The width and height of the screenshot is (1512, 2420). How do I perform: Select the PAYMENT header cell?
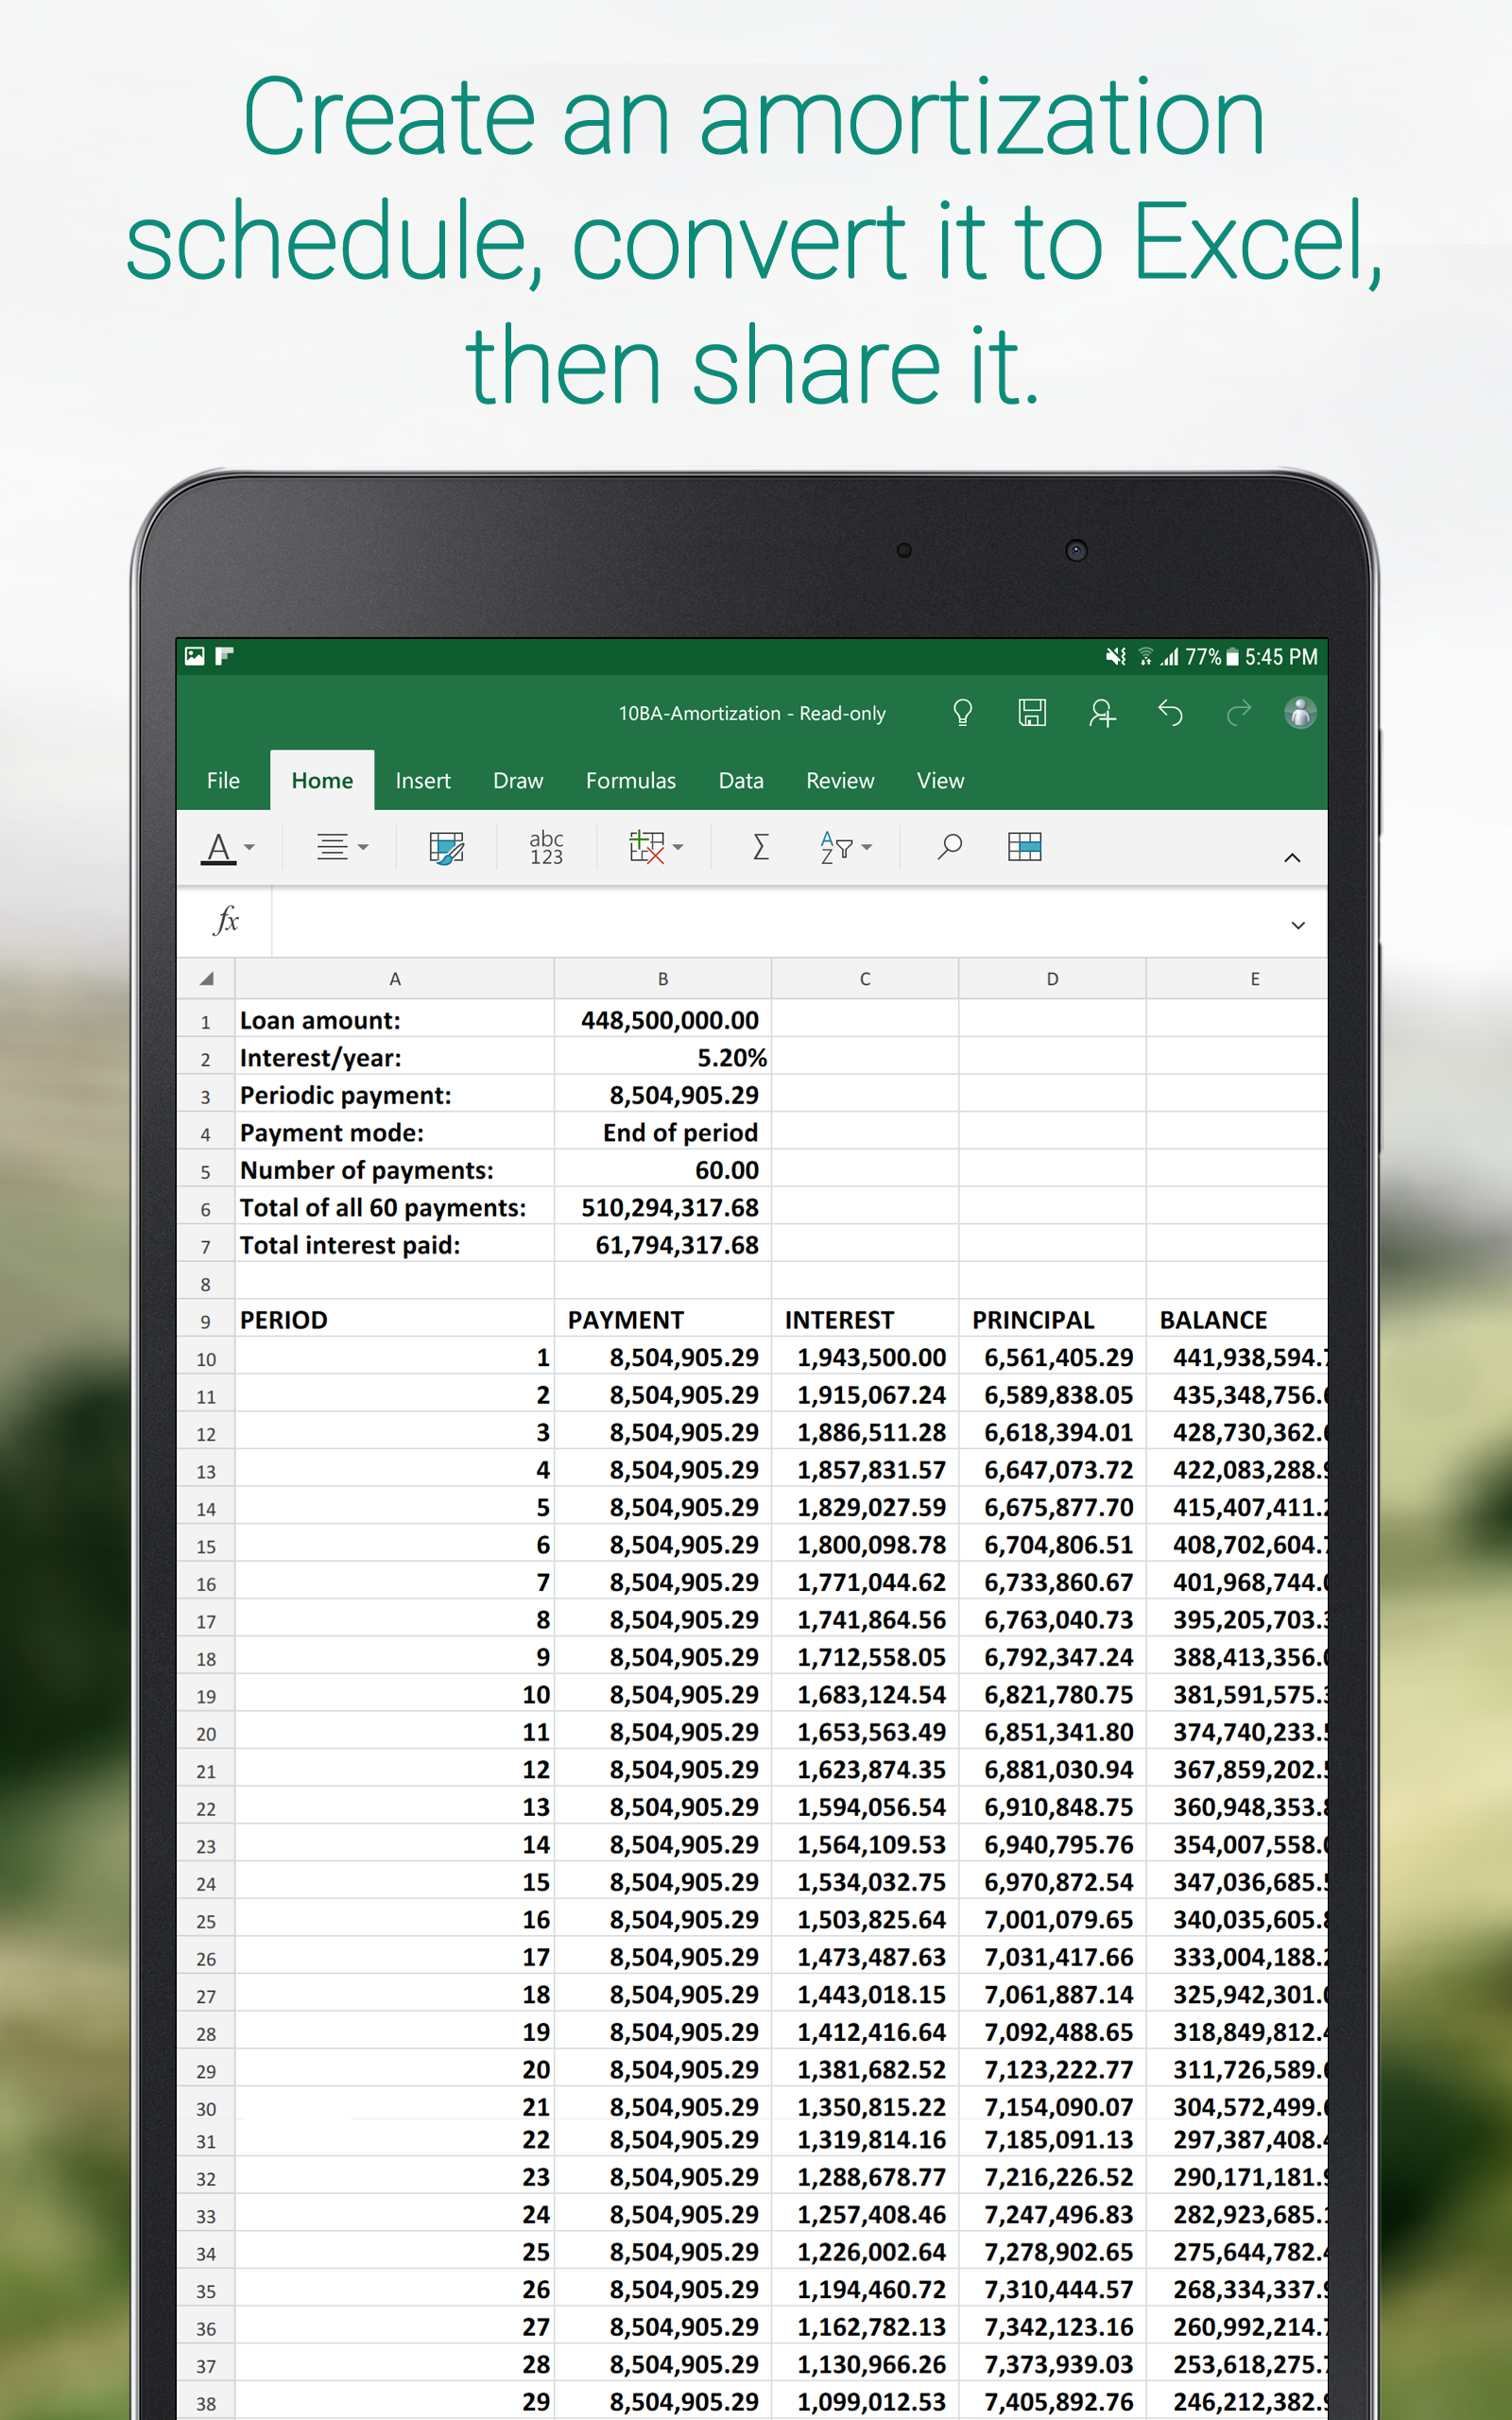(x=663, y=1320)
